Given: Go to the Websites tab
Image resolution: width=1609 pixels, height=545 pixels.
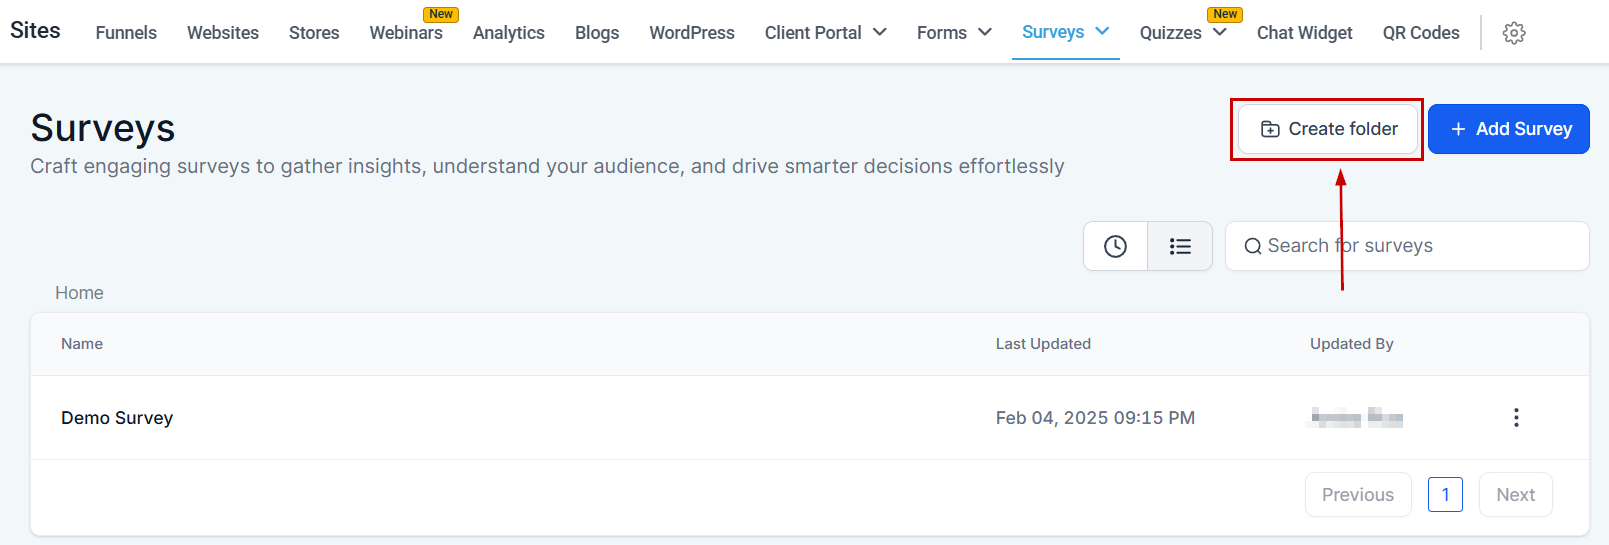Looking at the screenshot, I should pyautogui.click(x=223, y=33).
